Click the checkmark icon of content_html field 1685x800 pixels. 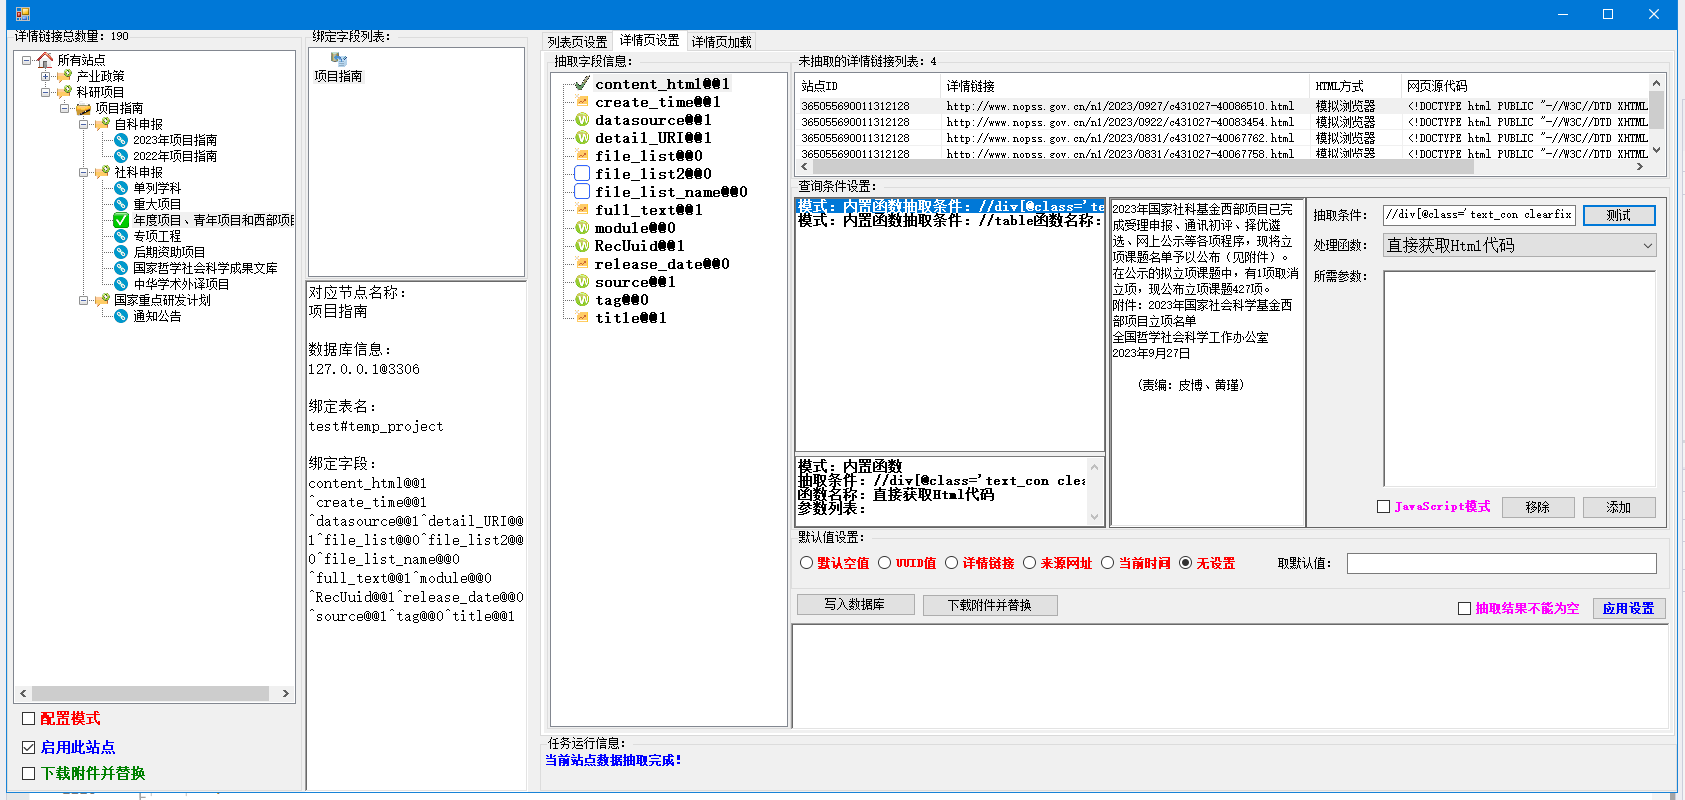coord(582,84)
